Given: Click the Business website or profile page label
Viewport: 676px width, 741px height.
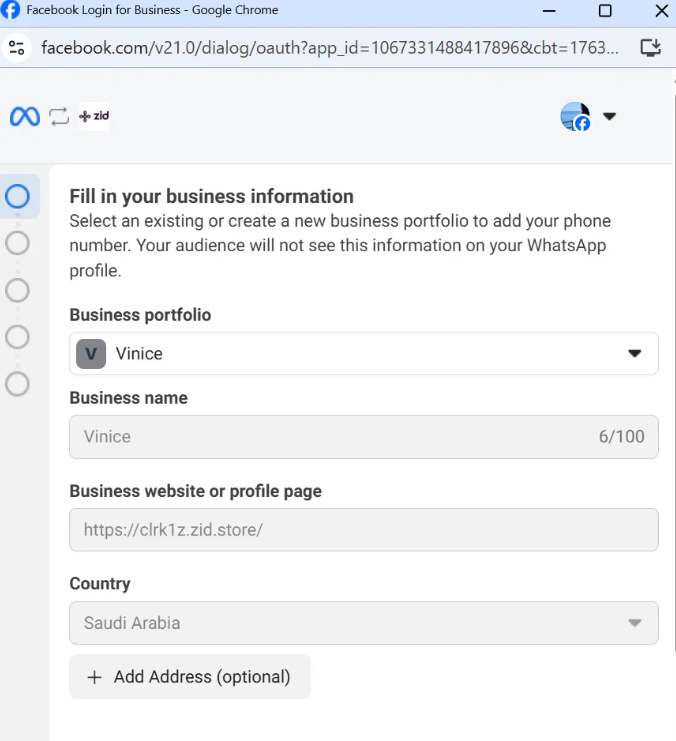Looking at the screenshot, I should [x=195, y=491].
